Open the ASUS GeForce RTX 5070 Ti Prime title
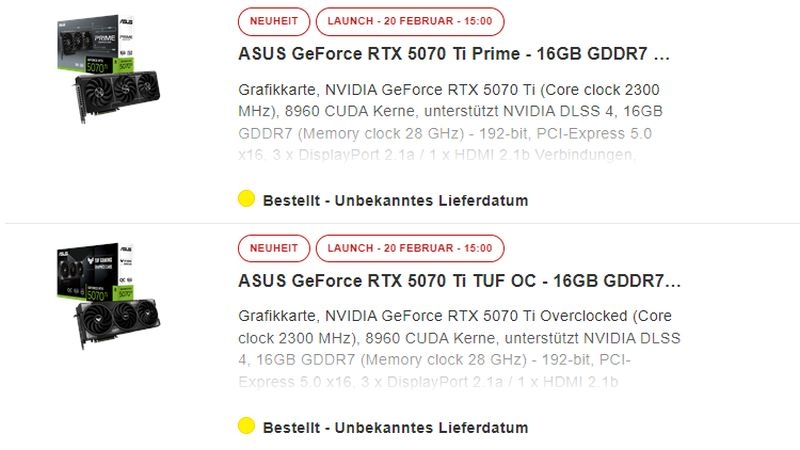 pyautogui.click(x=454, y=53)
